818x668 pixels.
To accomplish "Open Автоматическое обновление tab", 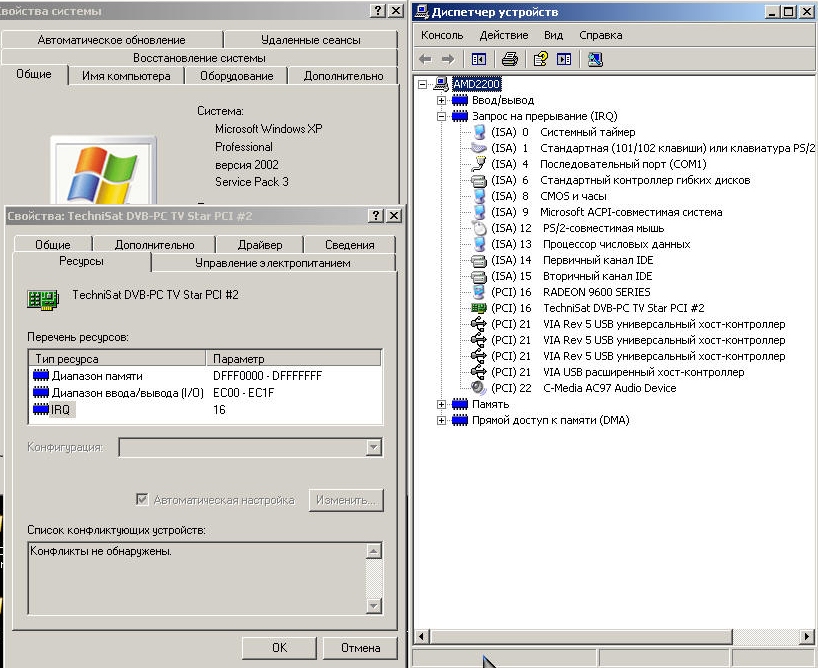I will pos(112,40).
